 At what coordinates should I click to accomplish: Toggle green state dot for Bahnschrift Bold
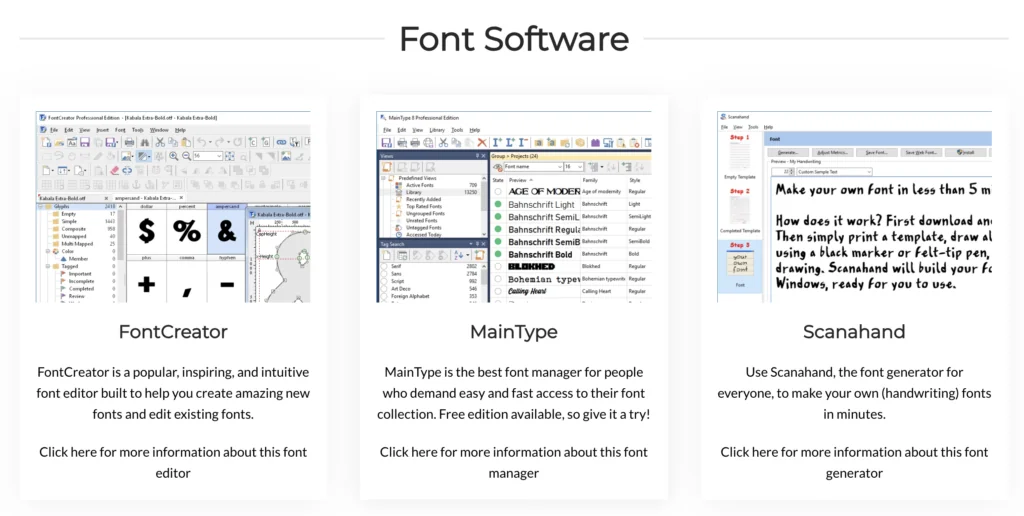click(498, 254)
